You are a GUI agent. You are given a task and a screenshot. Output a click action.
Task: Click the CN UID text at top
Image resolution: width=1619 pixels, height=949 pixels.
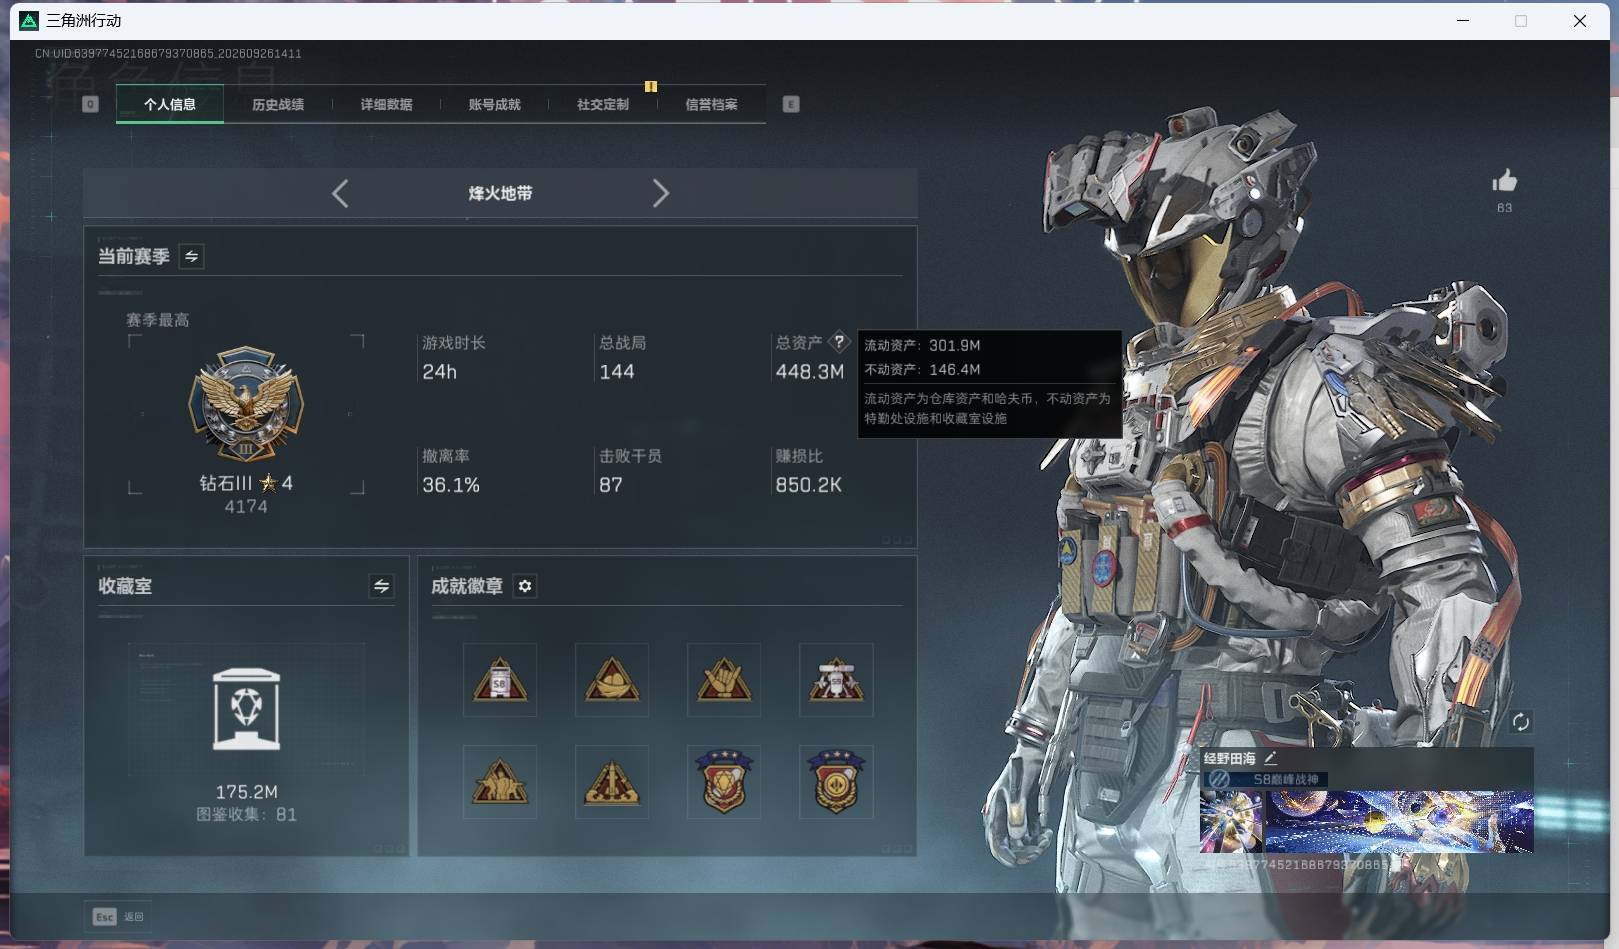[168, 54]
